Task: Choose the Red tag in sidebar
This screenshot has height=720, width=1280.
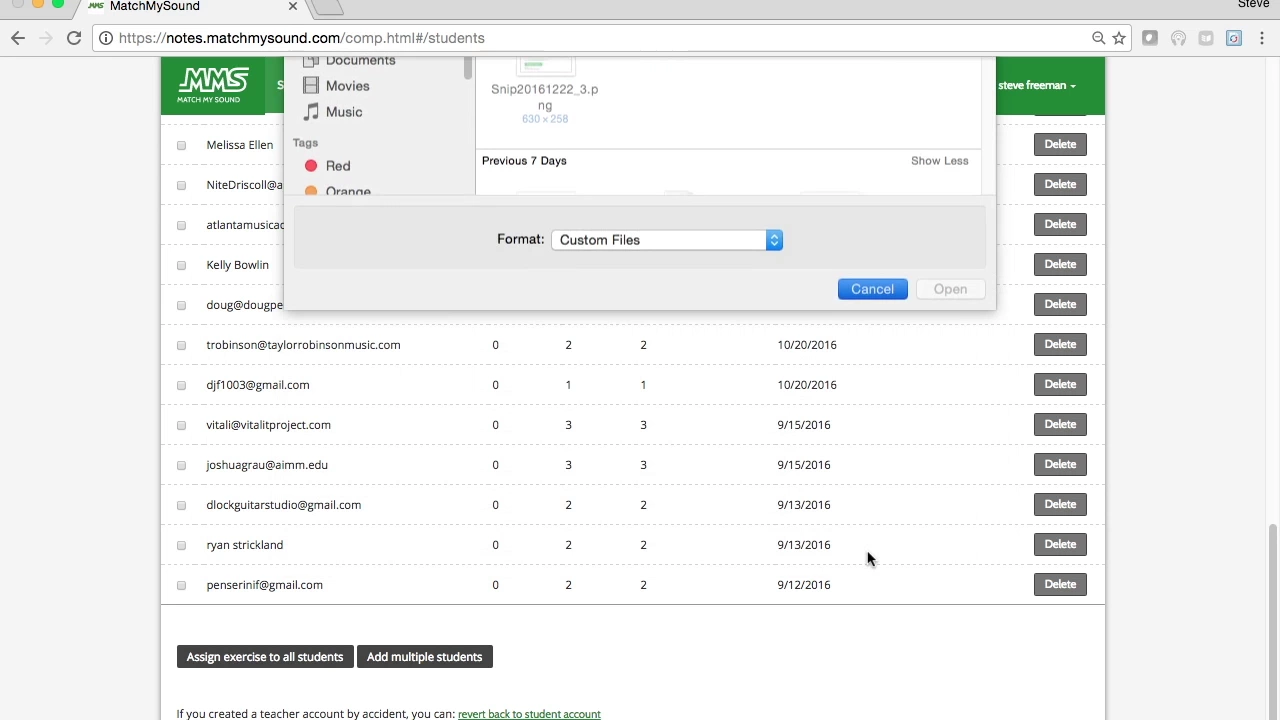Action: [x=338, y=166]
